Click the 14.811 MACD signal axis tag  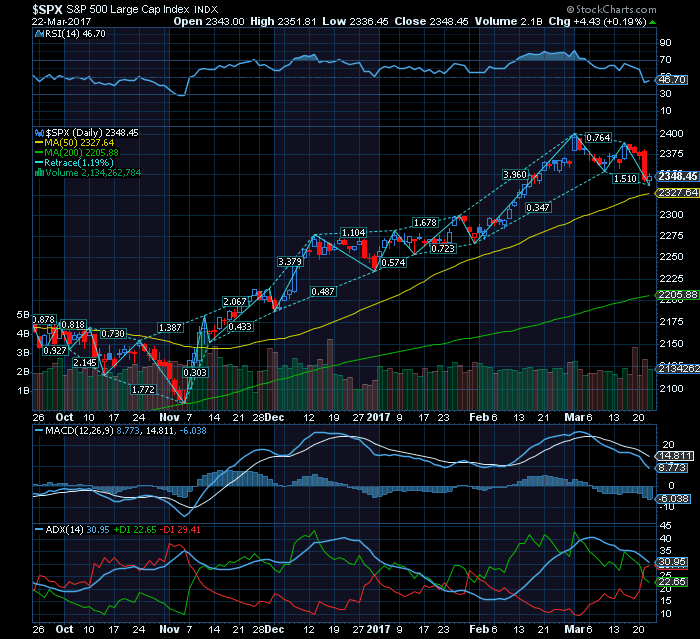pos(675,456)
